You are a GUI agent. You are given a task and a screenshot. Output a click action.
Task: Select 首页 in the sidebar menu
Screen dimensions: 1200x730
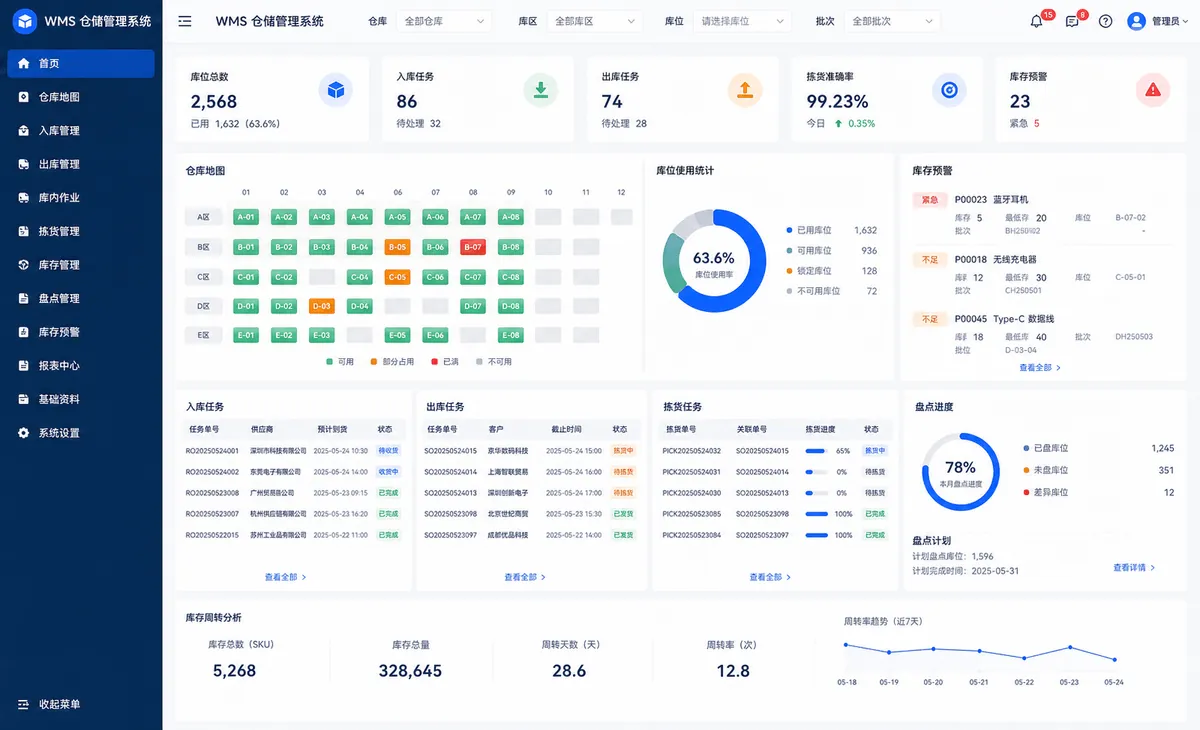pyautogui.click(x=81, y=63)
